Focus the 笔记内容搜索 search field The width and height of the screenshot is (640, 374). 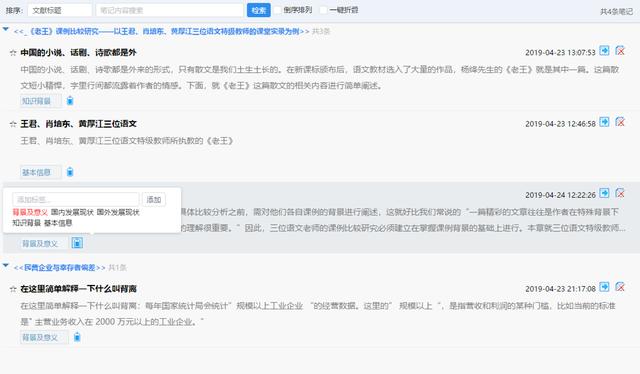pos(169,10)
